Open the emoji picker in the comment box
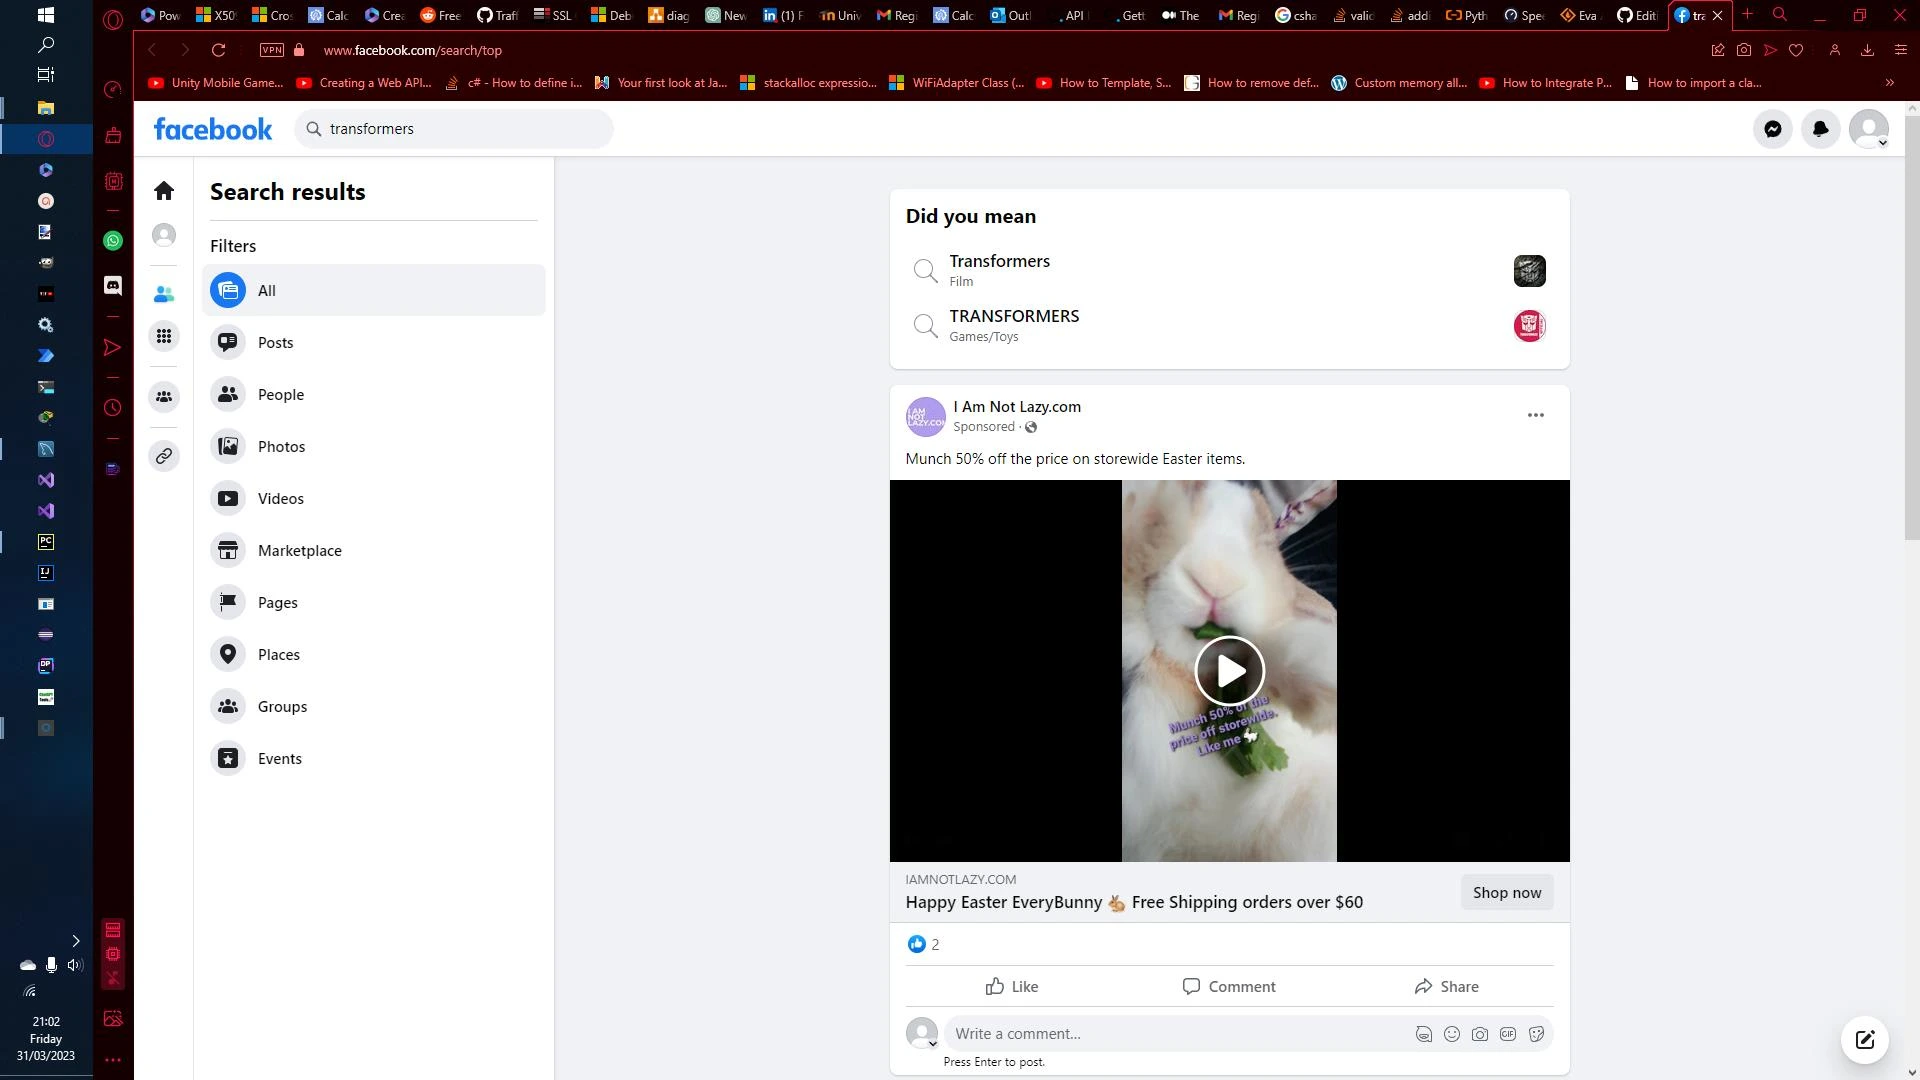Viewport: 1920px width, 1080px height. (x=1451, y=1035)
